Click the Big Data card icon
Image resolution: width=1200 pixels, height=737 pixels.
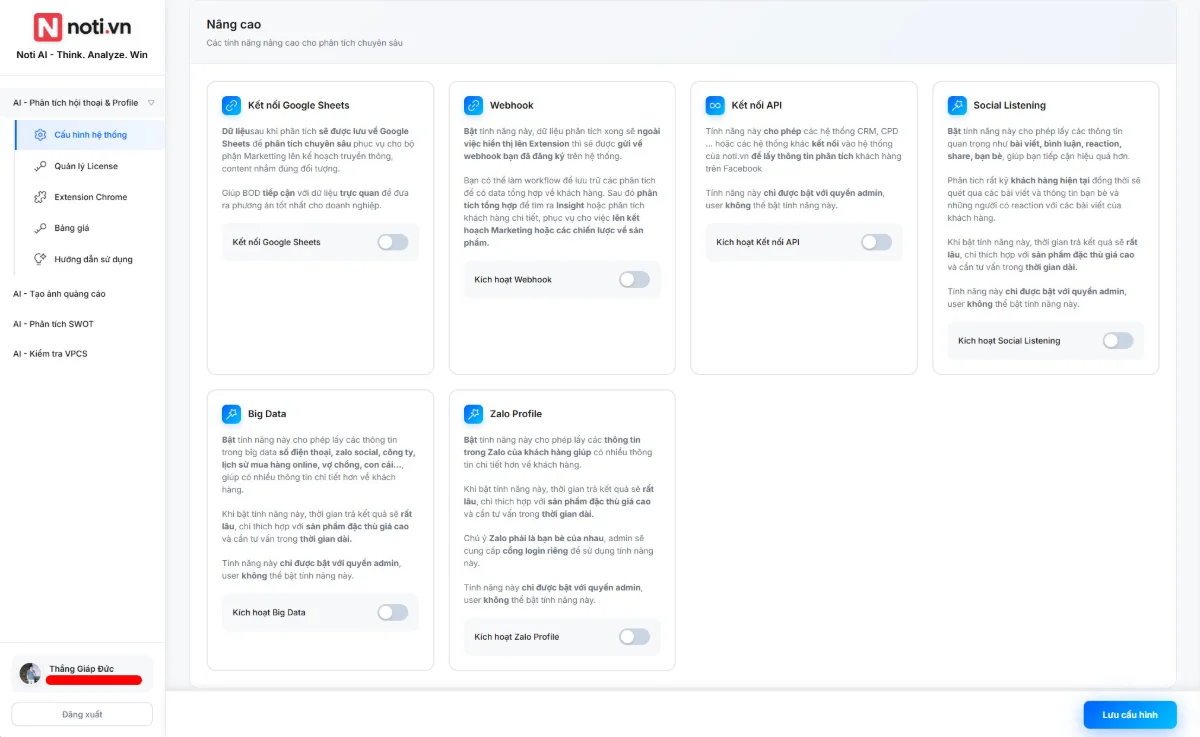click(x=231, y=413)
